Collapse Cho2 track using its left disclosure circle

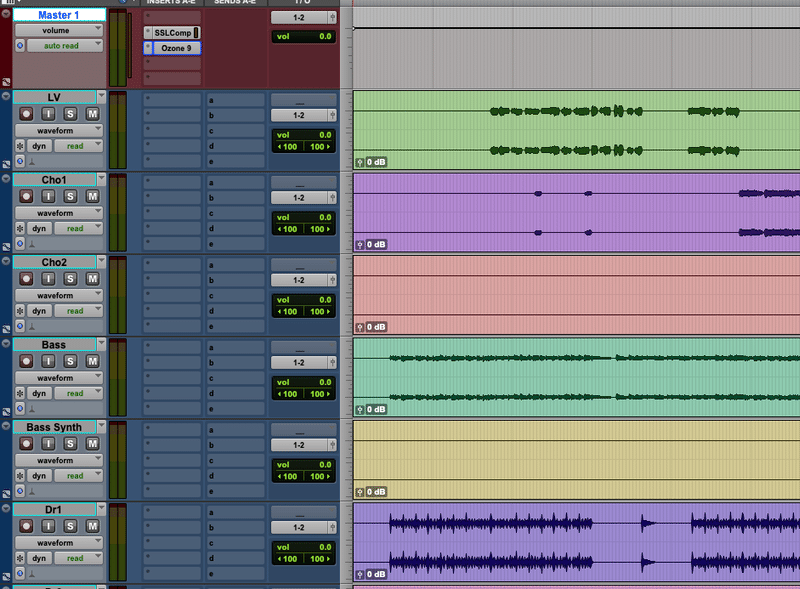tap(6, 261)
